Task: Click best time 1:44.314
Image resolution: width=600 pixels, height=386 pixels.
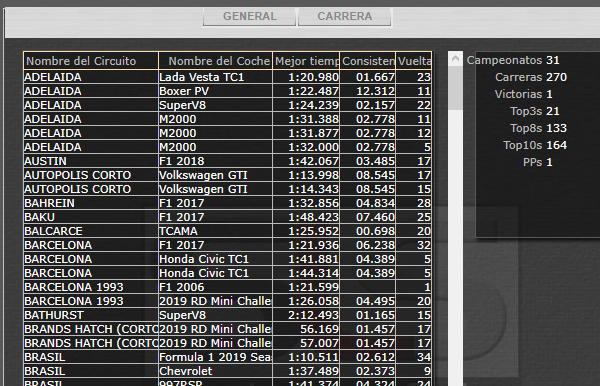Action: coord(306,273)
